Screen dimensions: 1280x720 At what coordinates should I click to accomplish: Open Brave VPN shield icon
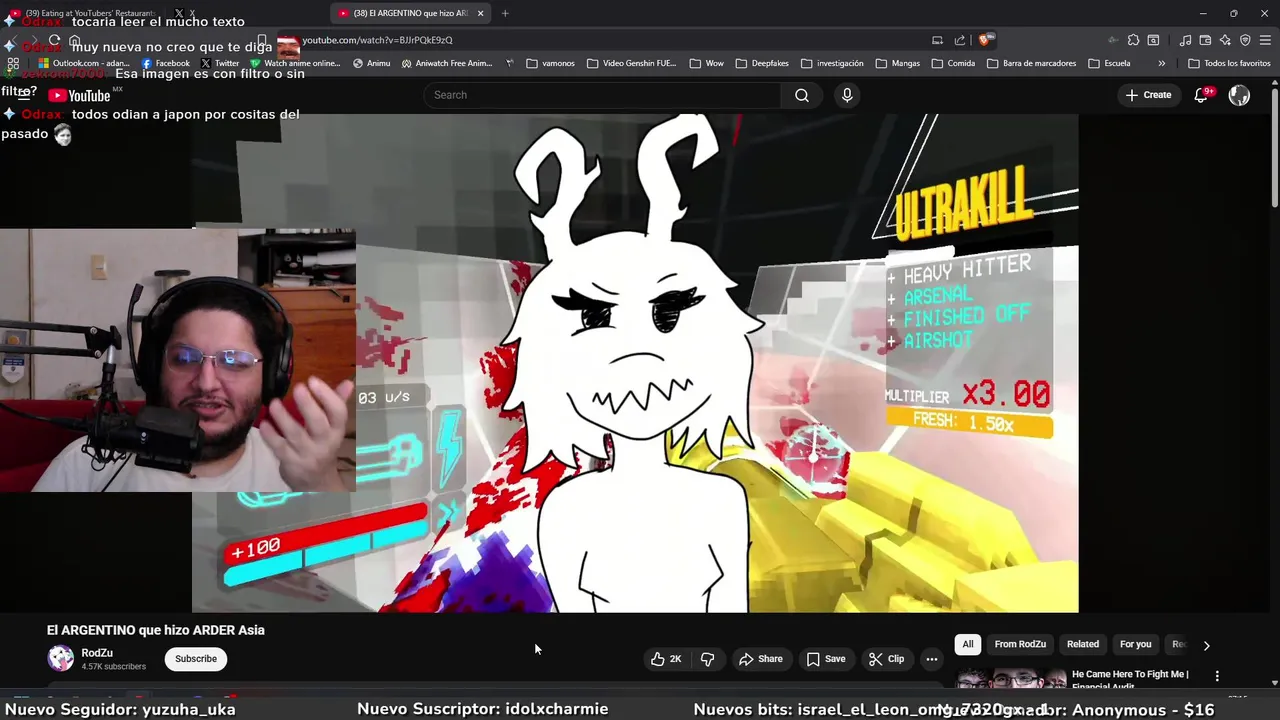tap(1245, 40)
